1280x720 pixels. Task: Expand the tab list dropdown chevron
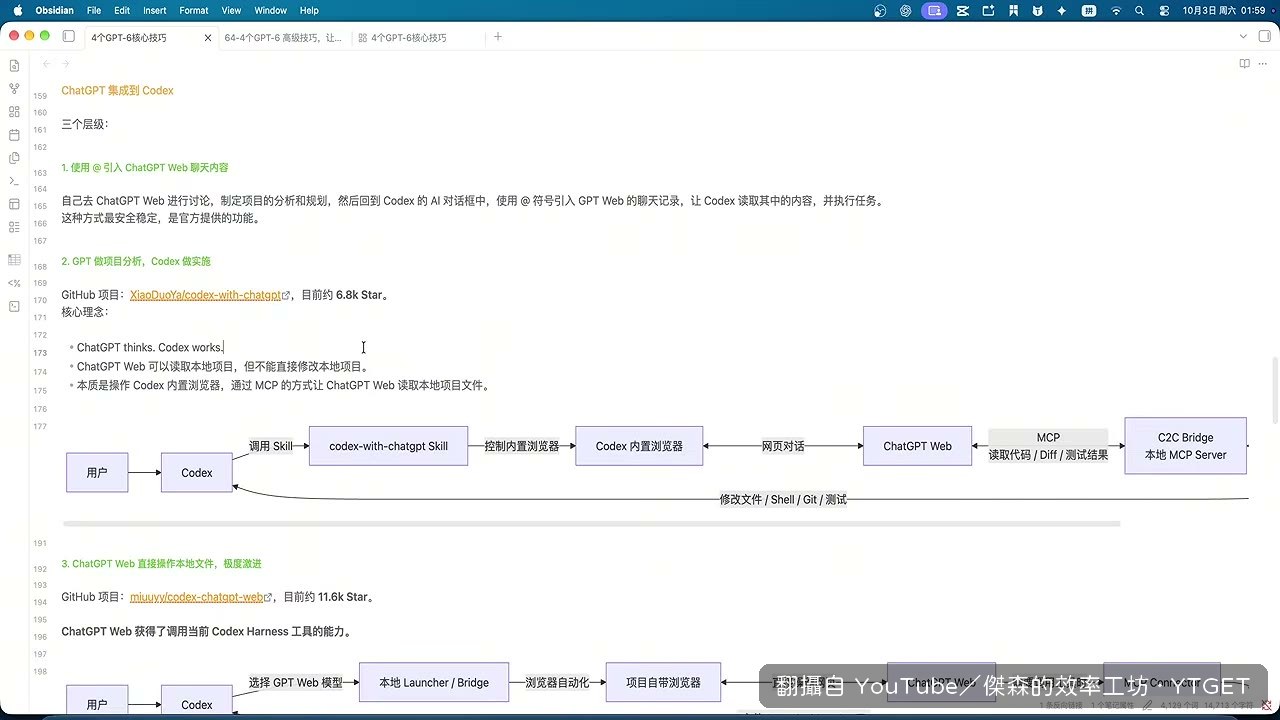tap(1243, 37)
